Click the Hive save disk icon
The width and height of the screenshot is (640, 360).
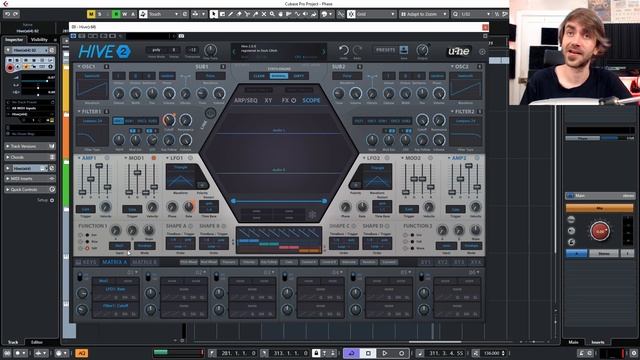tap(404, 50)
